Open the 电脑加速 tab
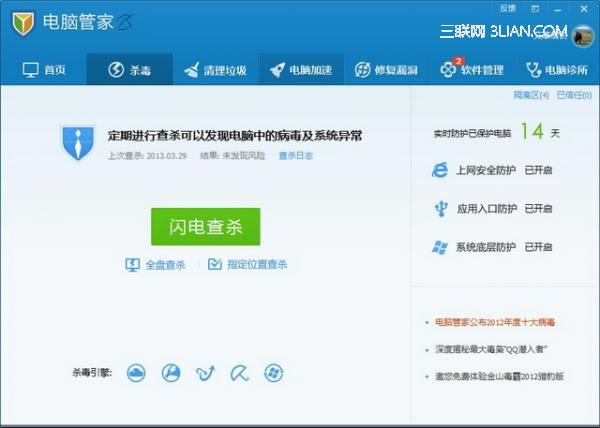The image size is (600, 428). pos(301,70)
